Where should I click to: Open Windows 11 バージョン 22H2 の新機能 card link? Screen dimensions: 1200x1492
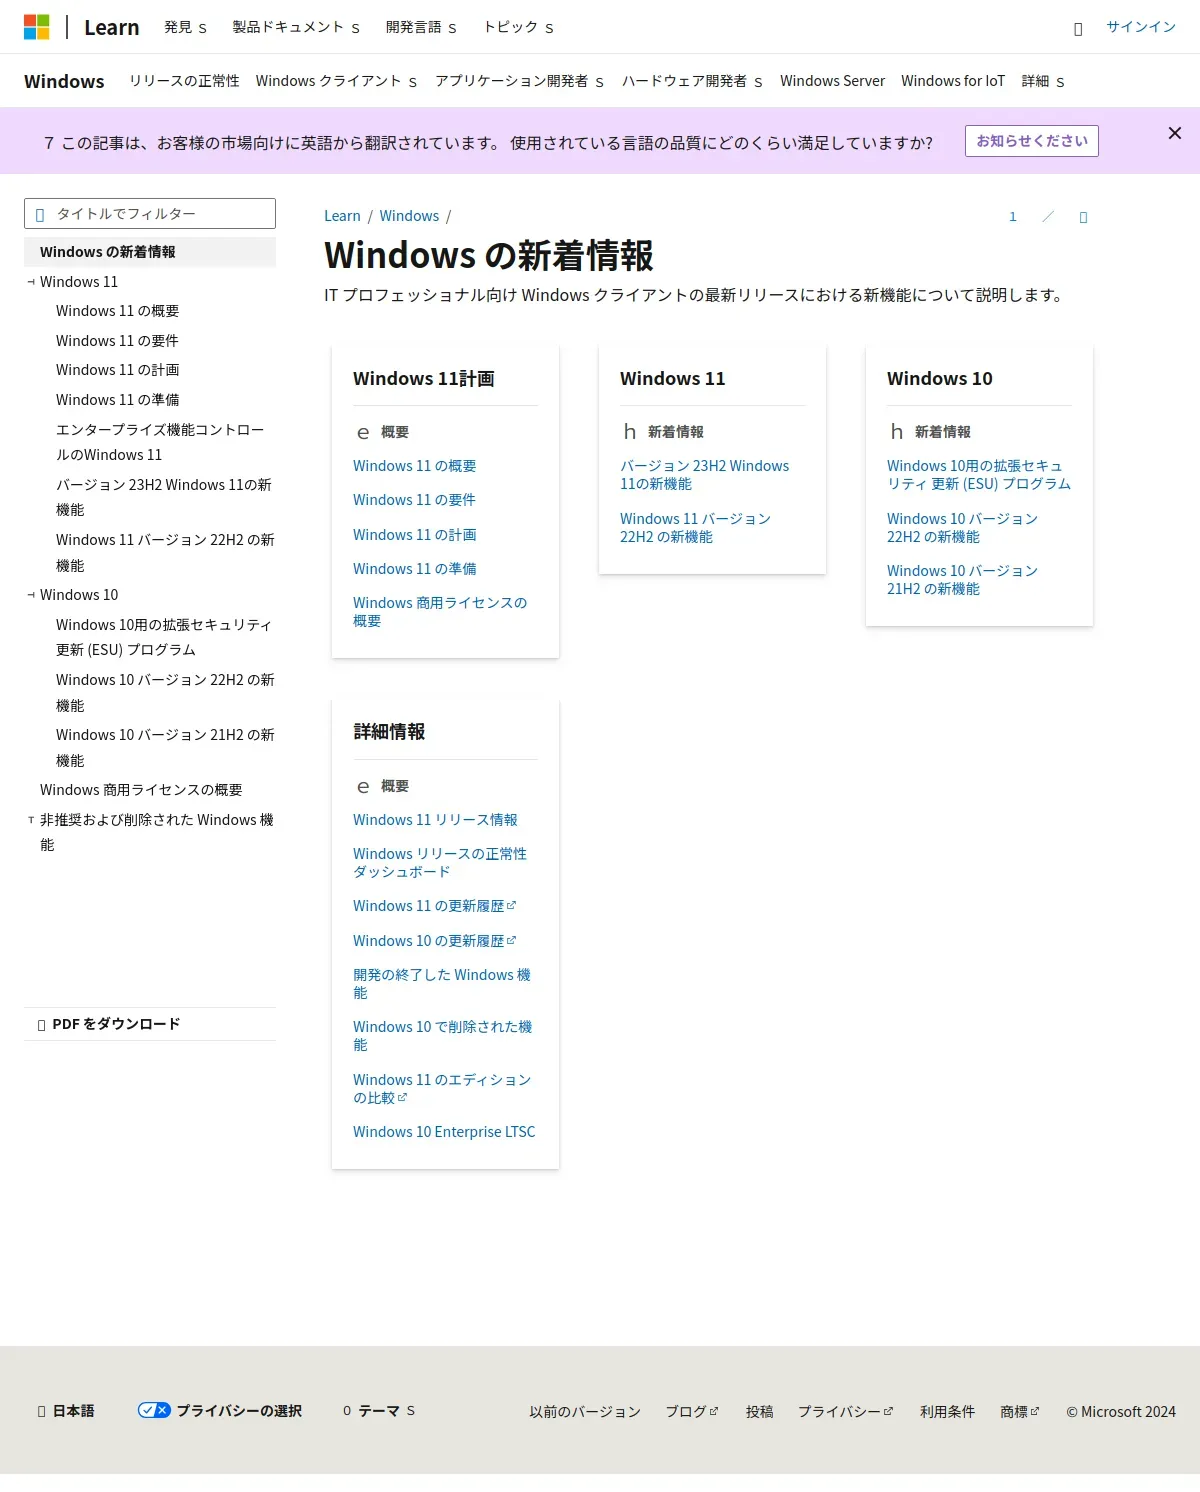click(x=695, y=528)
